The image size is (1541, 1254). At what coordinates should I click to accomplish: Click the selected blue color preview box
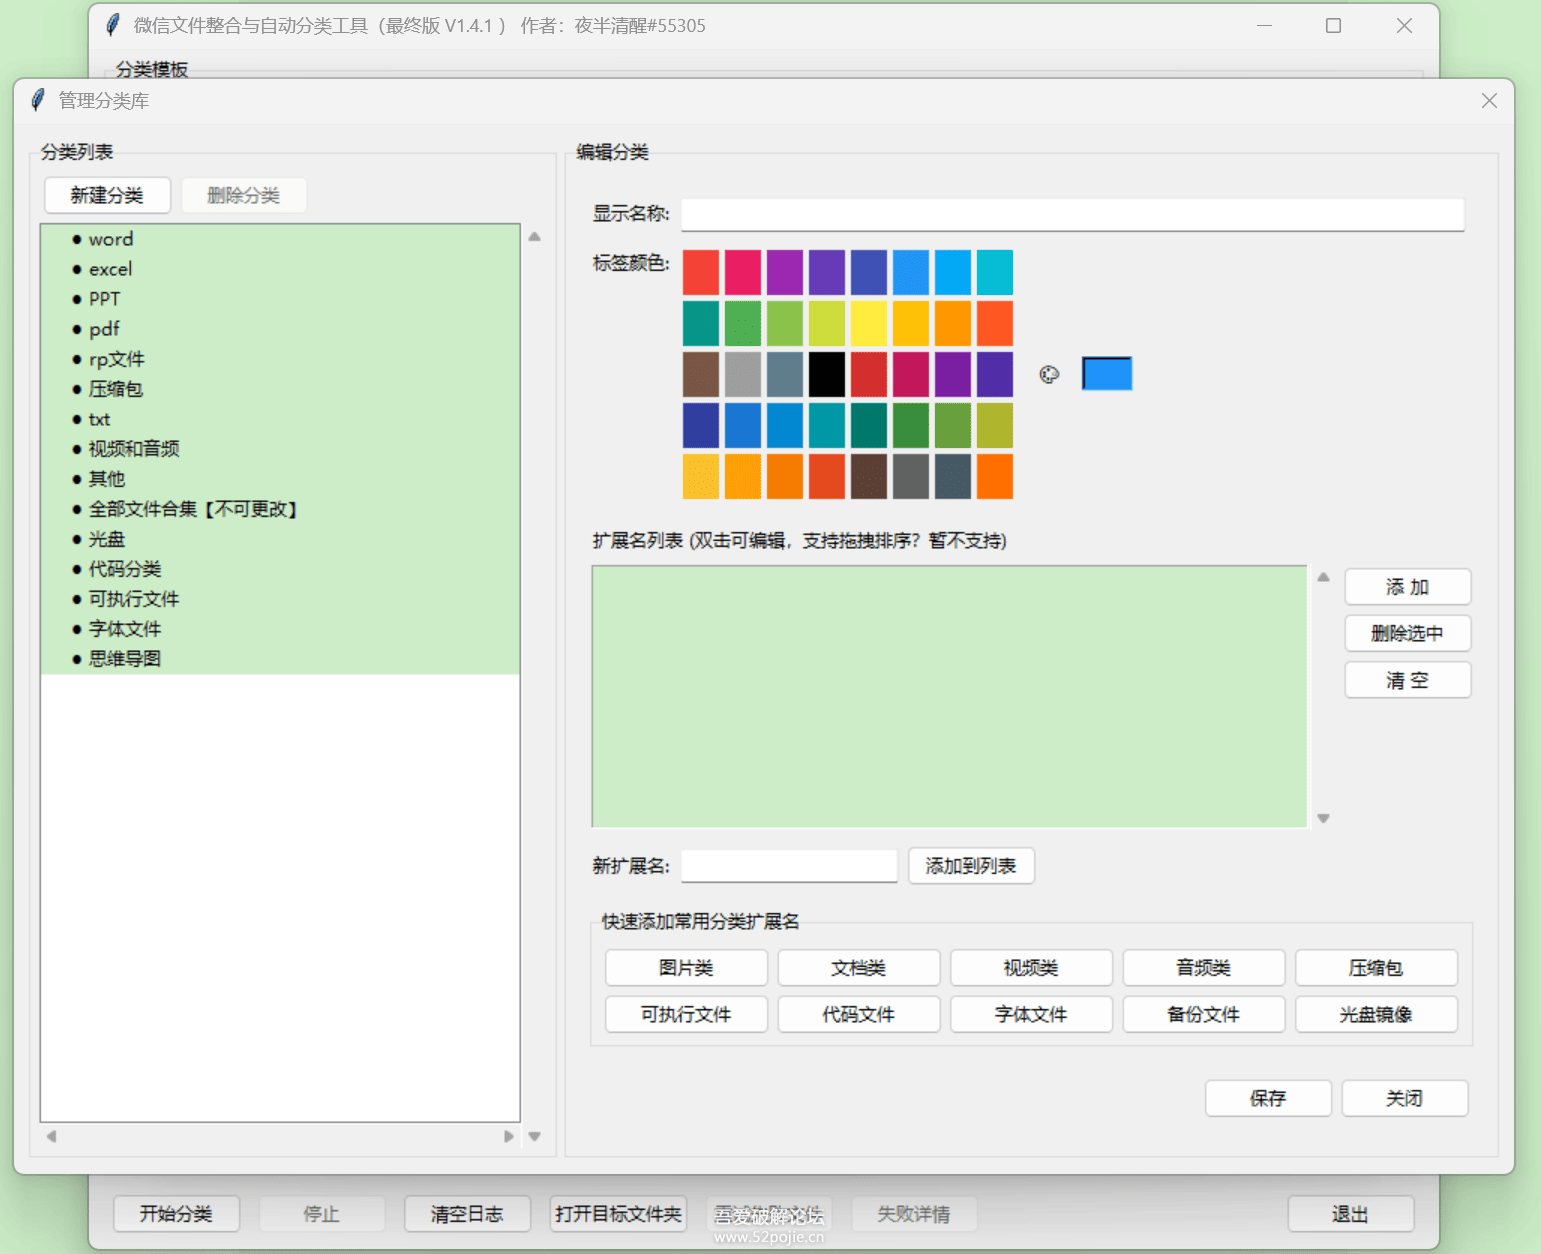coord(1106,374)
